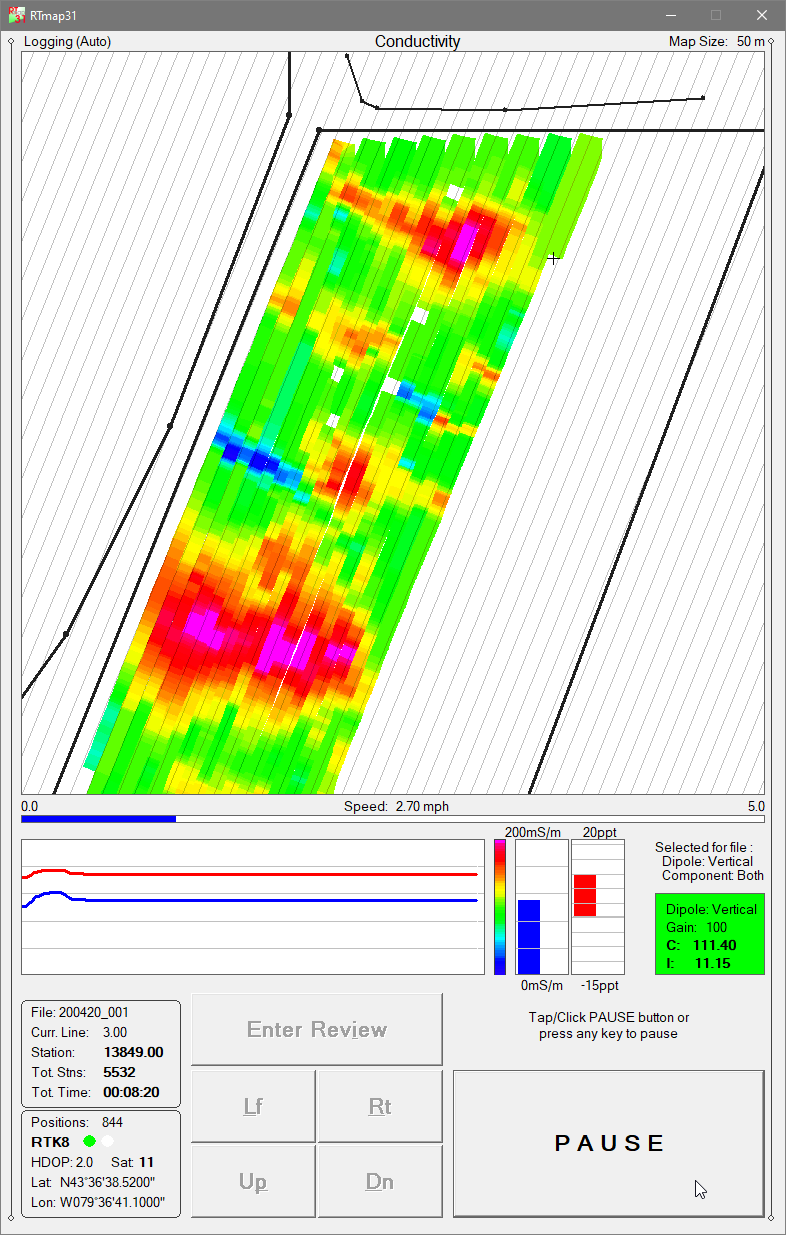Click the blue speed progress bar
This screenshot has width=786, height=1235.
click(x=98, y=819)
